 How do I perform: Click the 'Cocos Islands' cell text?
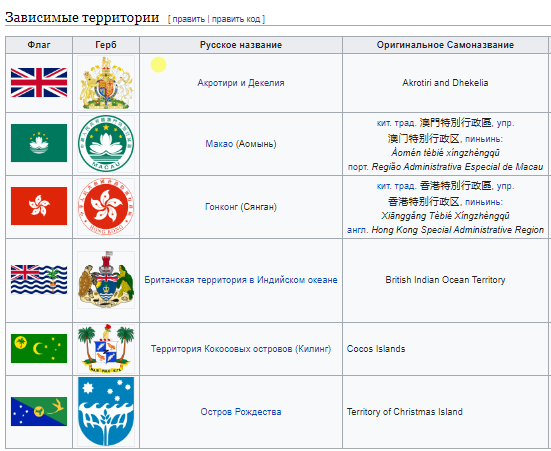[376, 349]
